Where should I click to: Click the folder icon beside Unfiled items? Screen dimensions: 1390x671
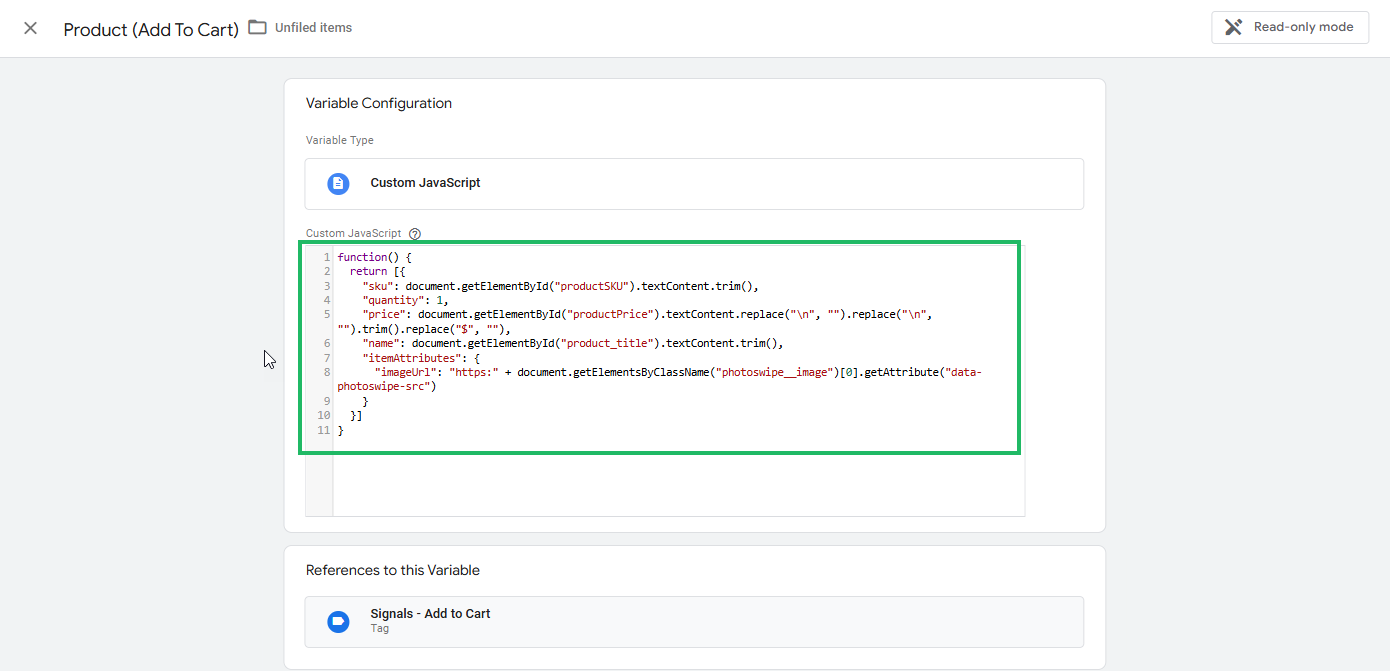(x=258, y=27)
